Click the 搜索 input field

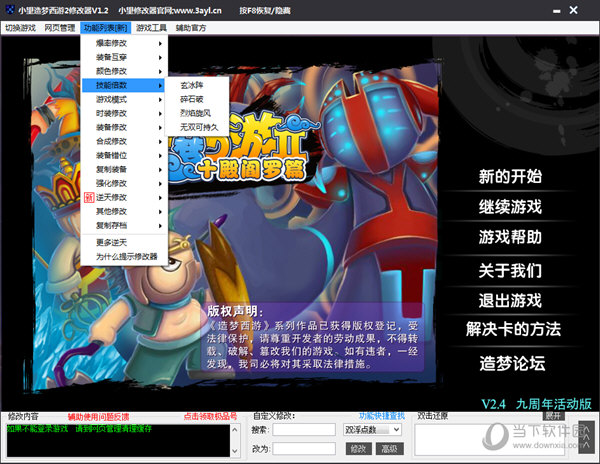click(304, 430)
